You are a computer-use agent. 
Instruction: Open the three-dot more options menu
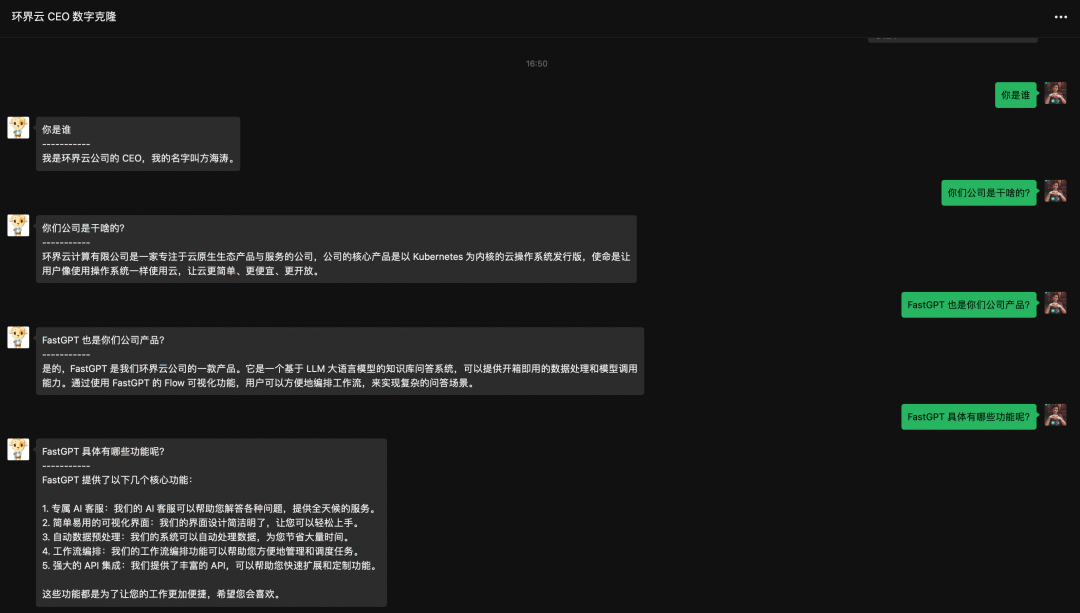point(1060,17)
